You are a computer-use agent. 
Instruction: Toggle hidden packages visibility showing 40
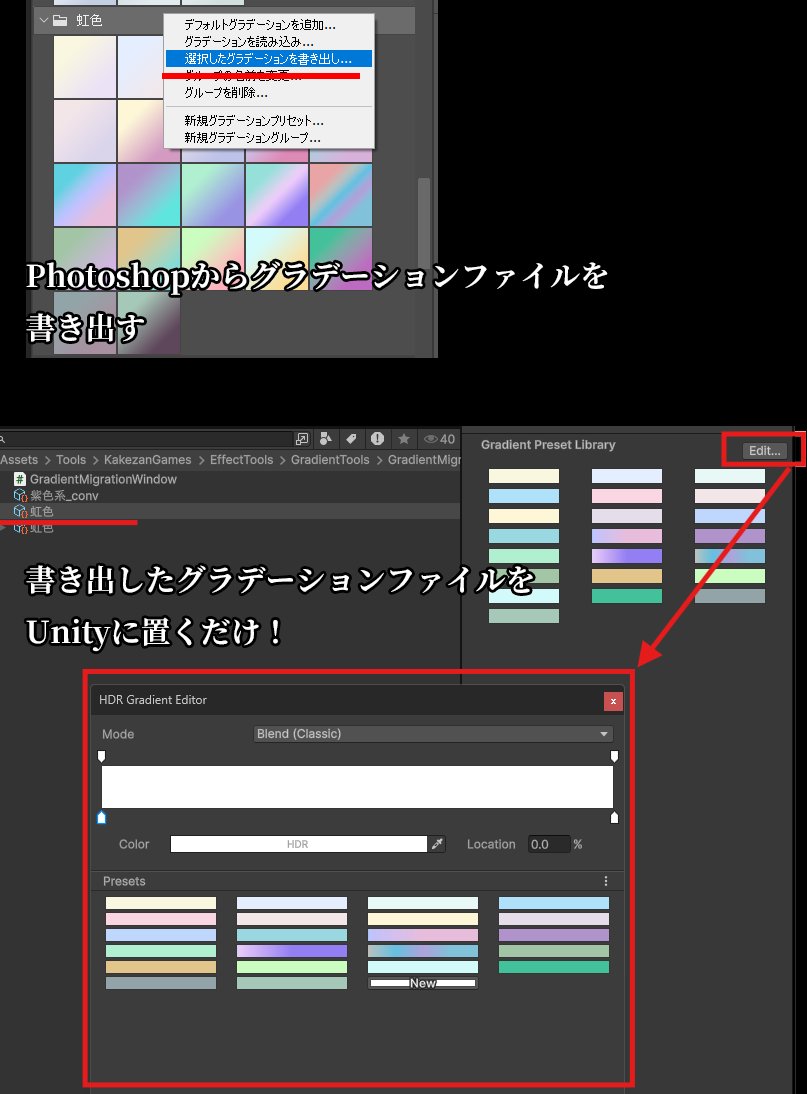tap(439, 439)
